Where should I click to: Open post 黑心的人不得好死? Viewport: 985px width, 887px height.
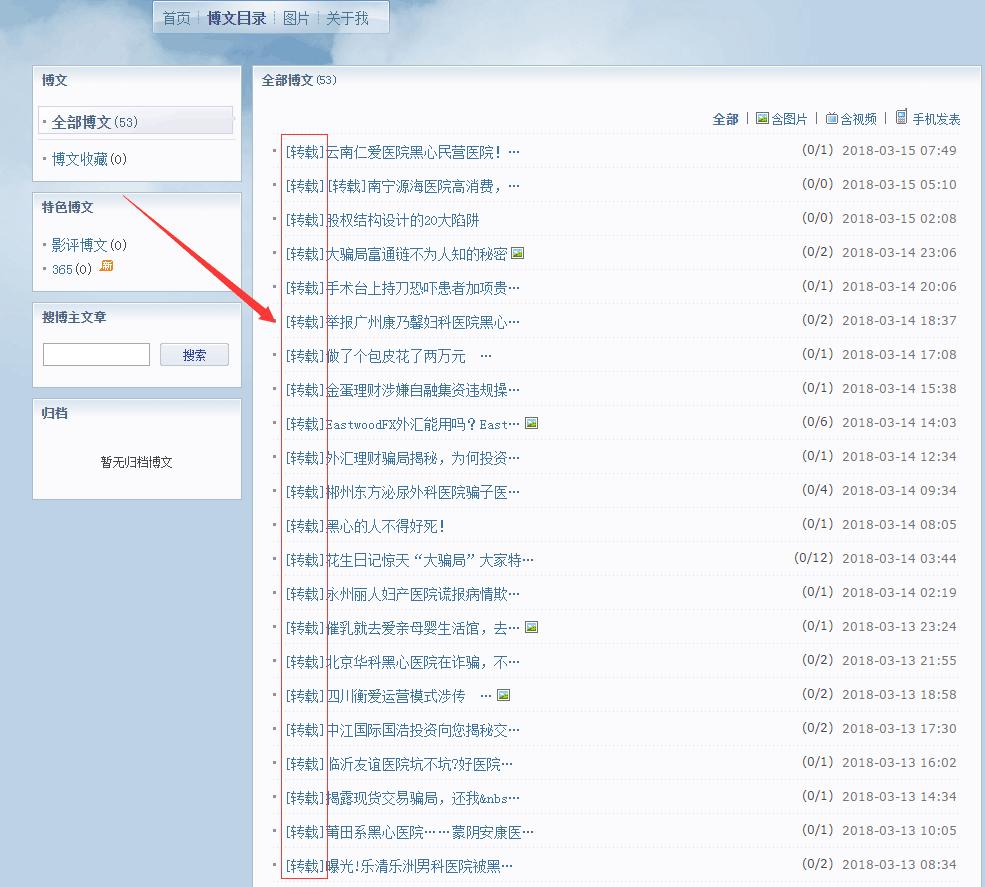(365, 526)
